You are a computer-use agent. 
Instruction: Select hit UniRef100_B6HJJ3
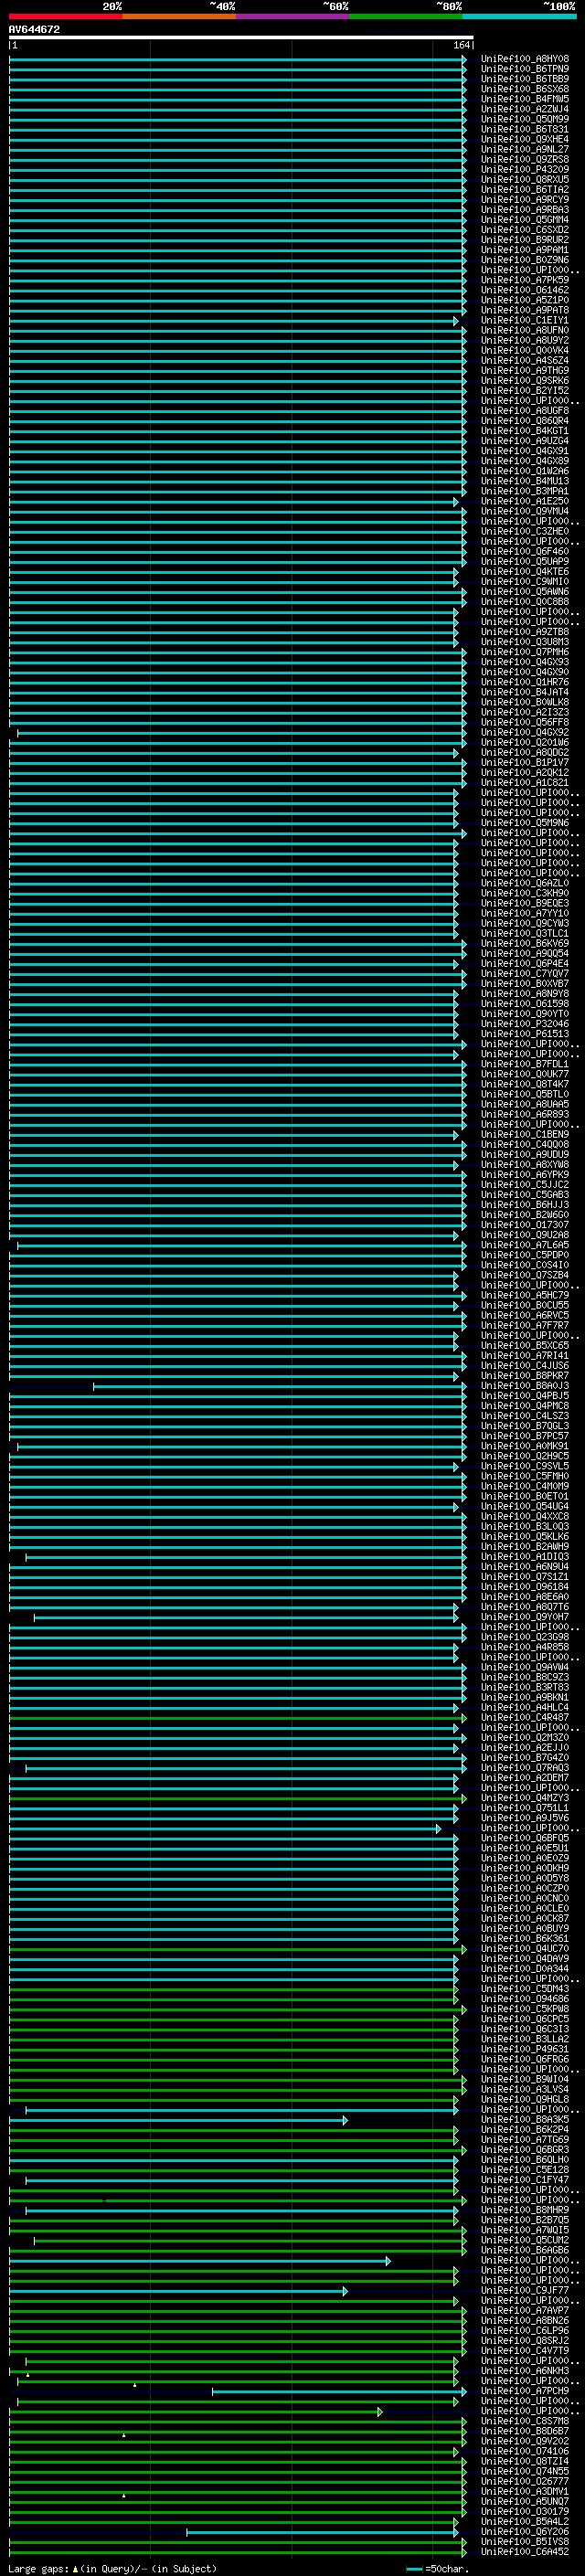click(524, 1204)
